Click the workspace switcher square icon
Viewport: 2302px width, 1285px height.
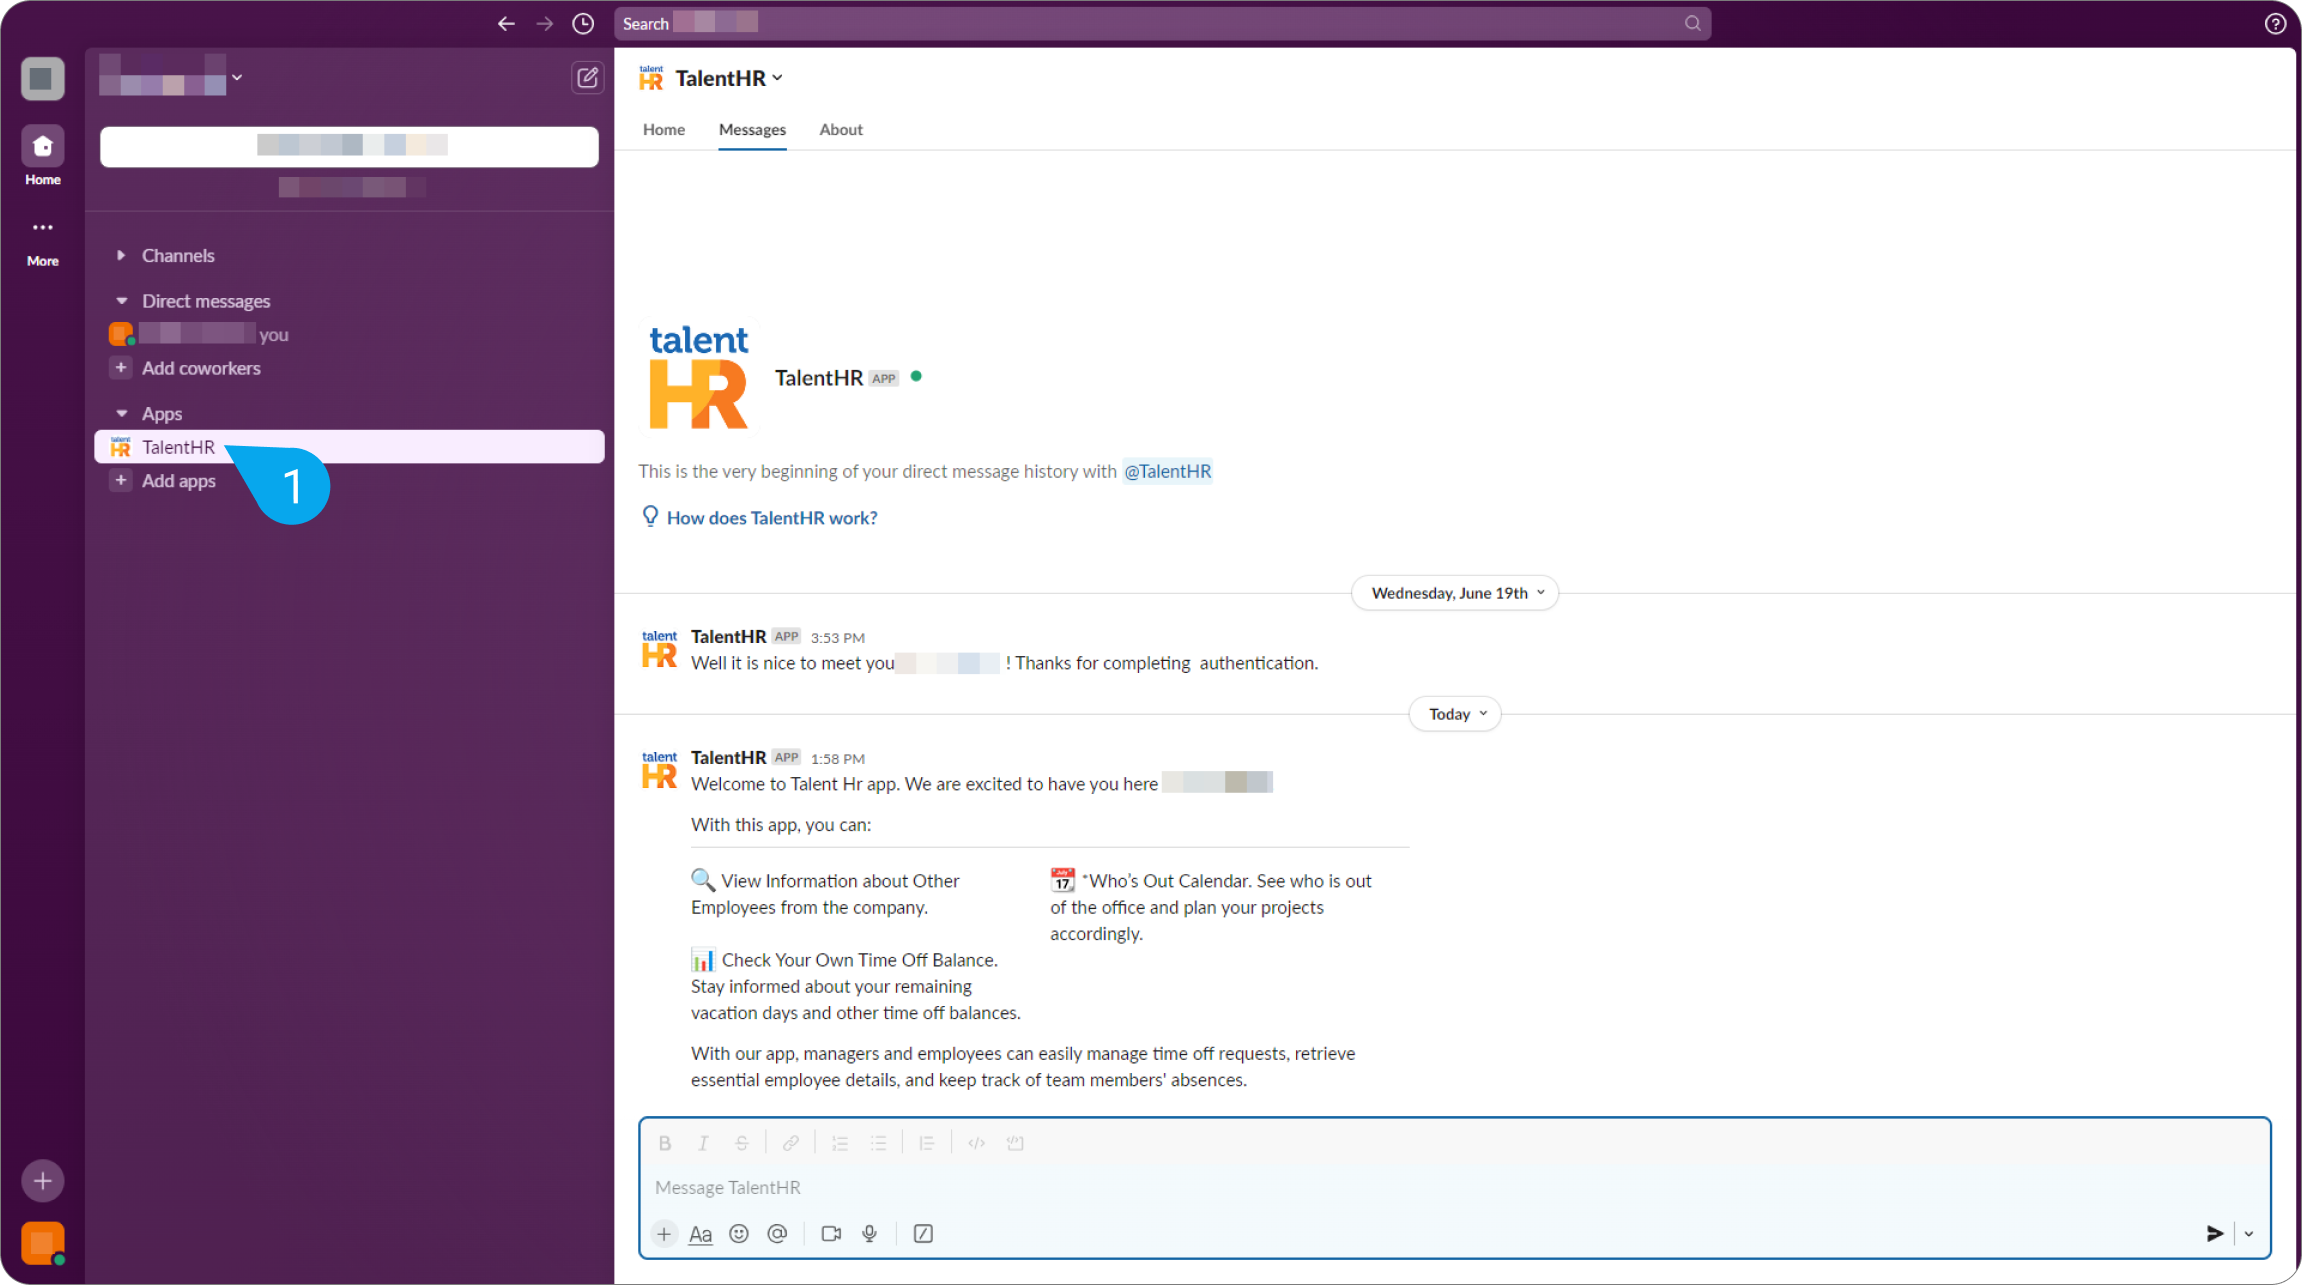(42, 78)
